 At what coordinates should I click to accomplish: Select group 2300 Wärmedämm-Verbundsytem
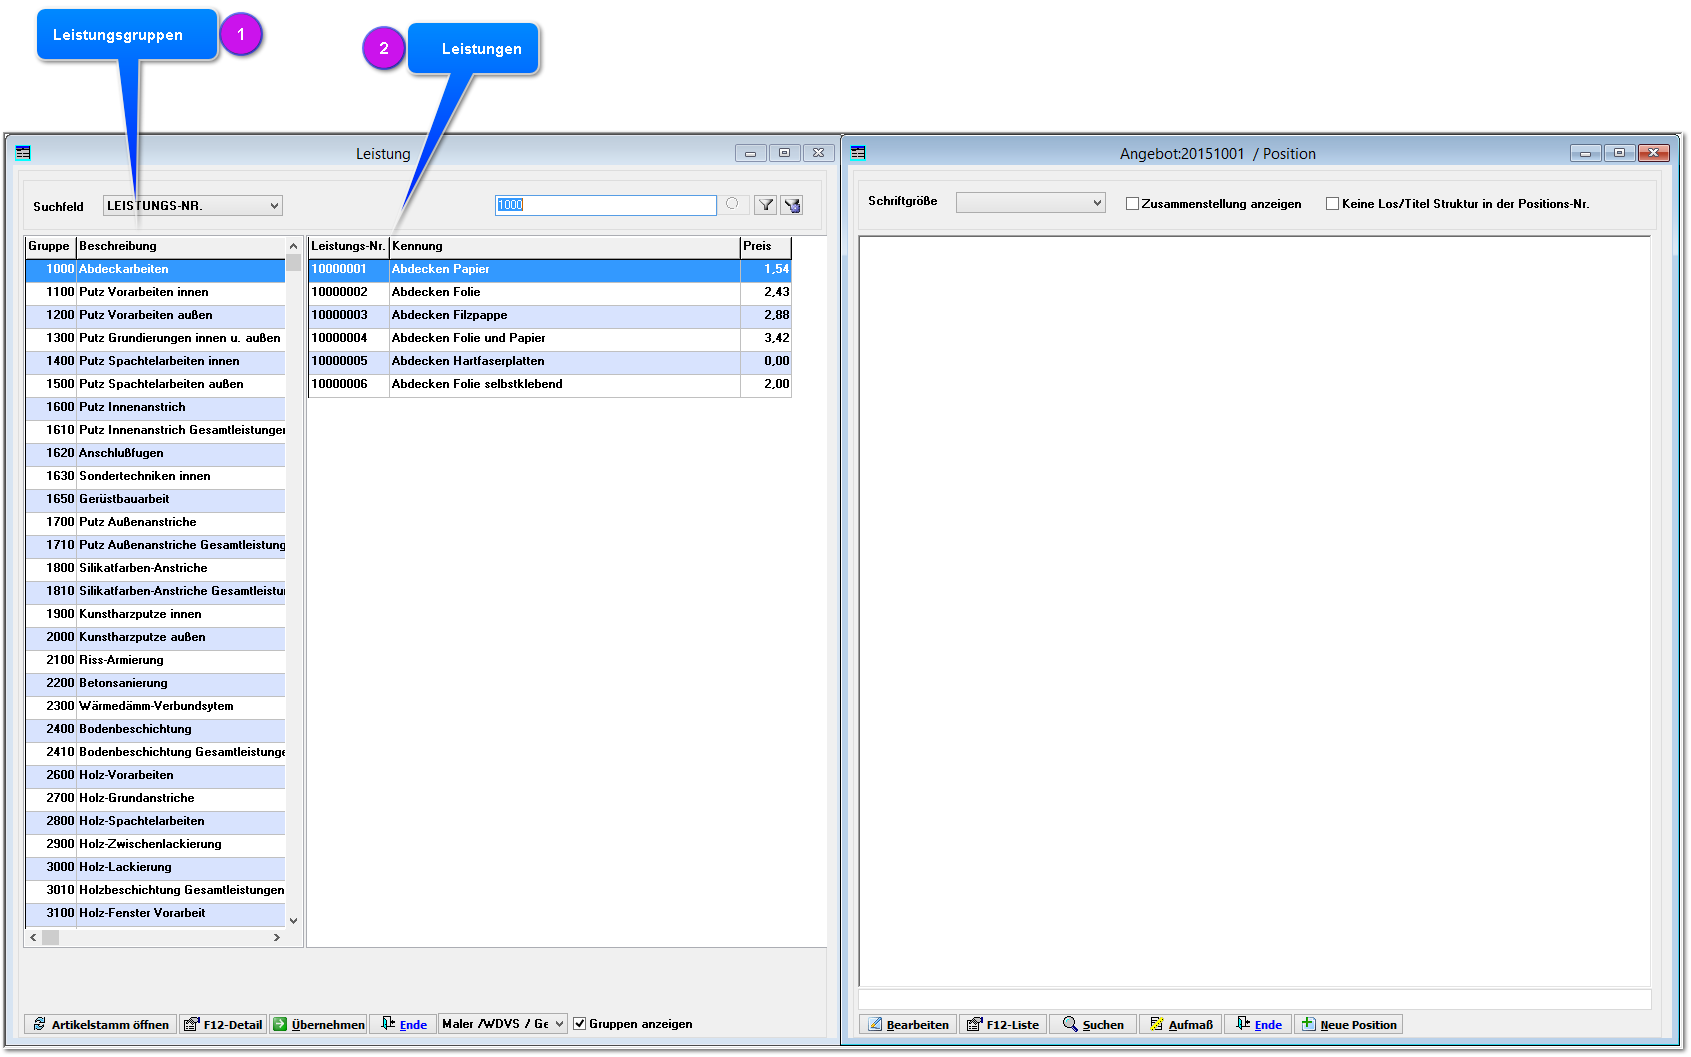coord(155,706)
